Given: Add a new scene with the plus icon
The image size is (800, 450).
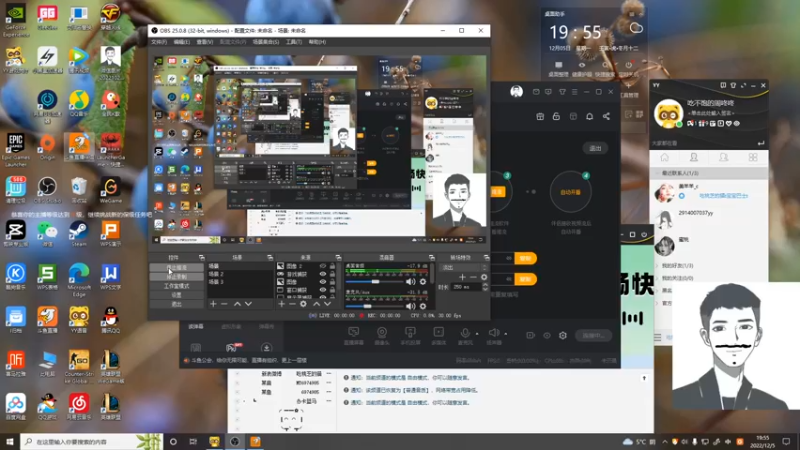Looking at the screenshot, I should click(213, 304).
